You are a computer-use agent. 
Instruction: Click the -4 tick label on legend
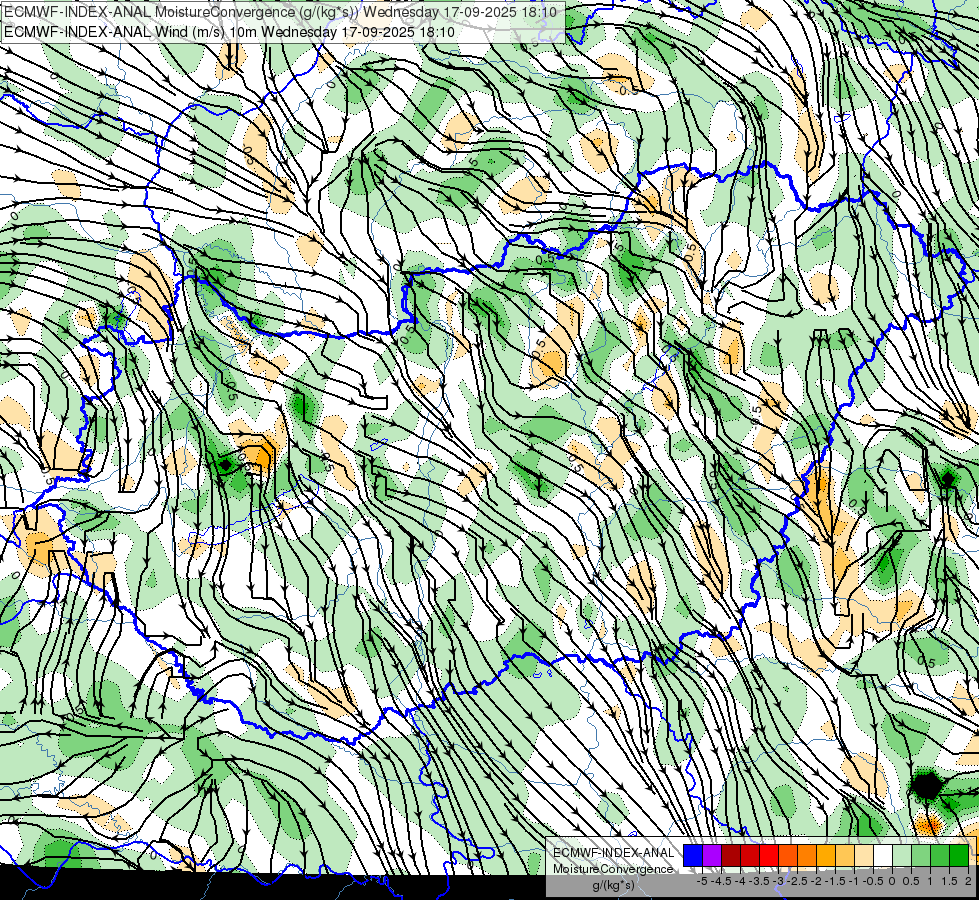point(740,881)
